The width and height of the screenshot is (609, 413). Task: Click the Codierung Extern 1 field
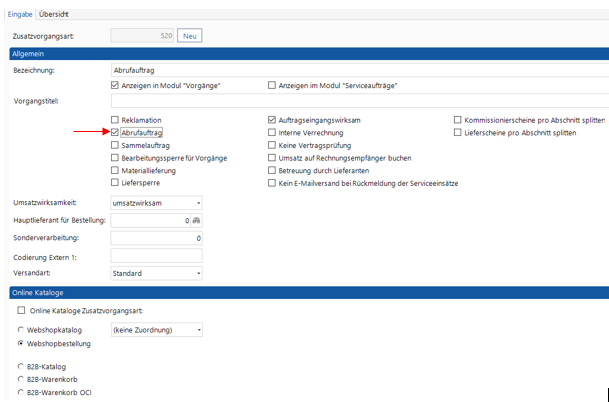click(x=156, y=256)
